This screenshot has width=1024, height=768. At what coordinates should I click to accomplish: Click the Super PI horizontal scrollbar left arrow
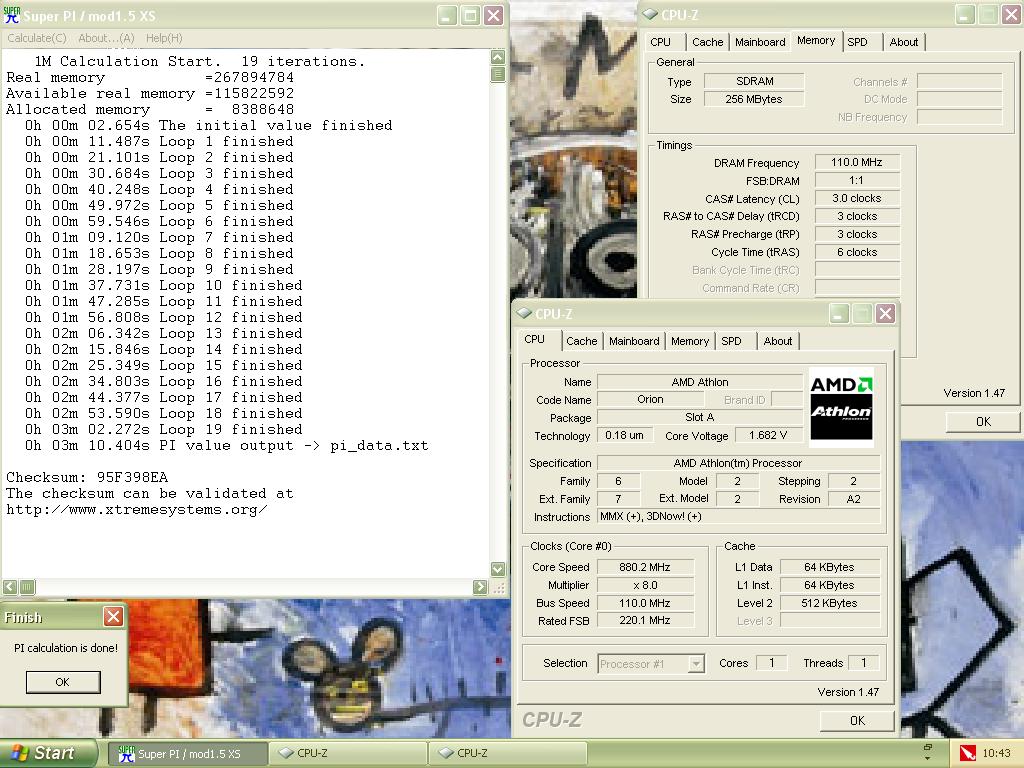[x=10, y=586]
